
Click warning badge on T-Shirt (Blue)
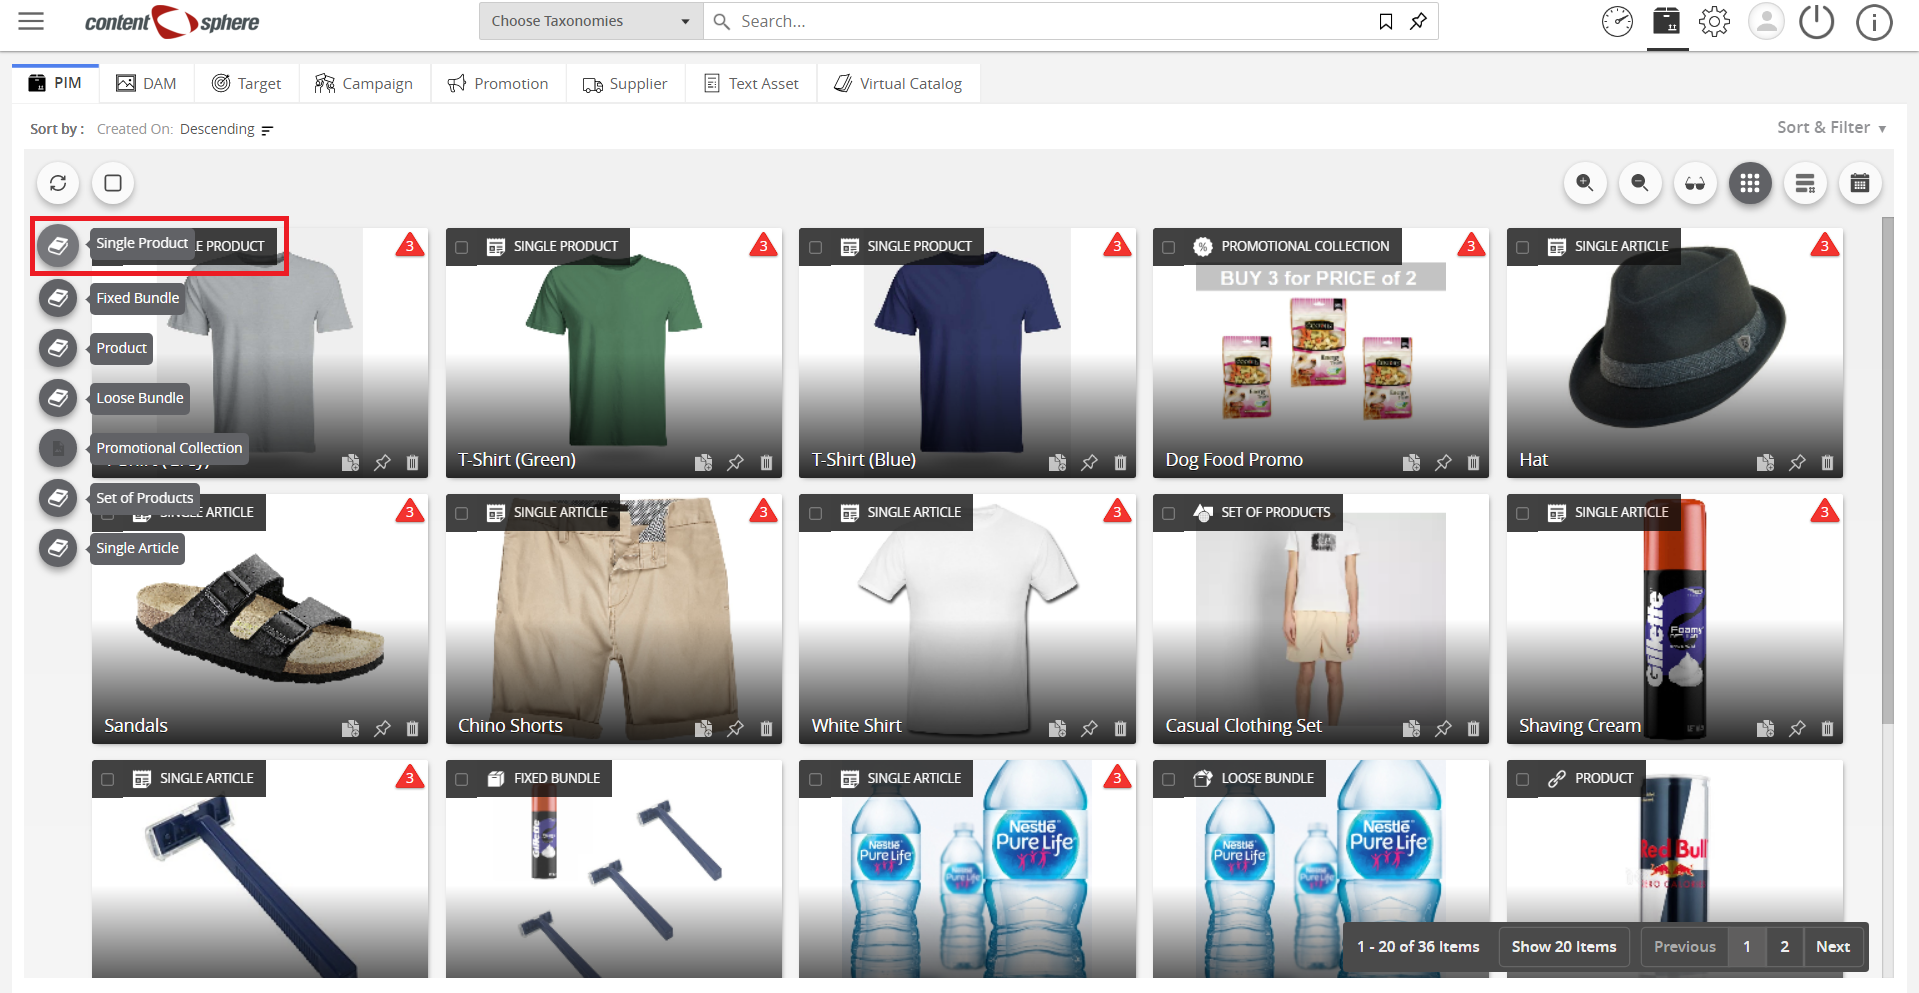point(1117,245)
